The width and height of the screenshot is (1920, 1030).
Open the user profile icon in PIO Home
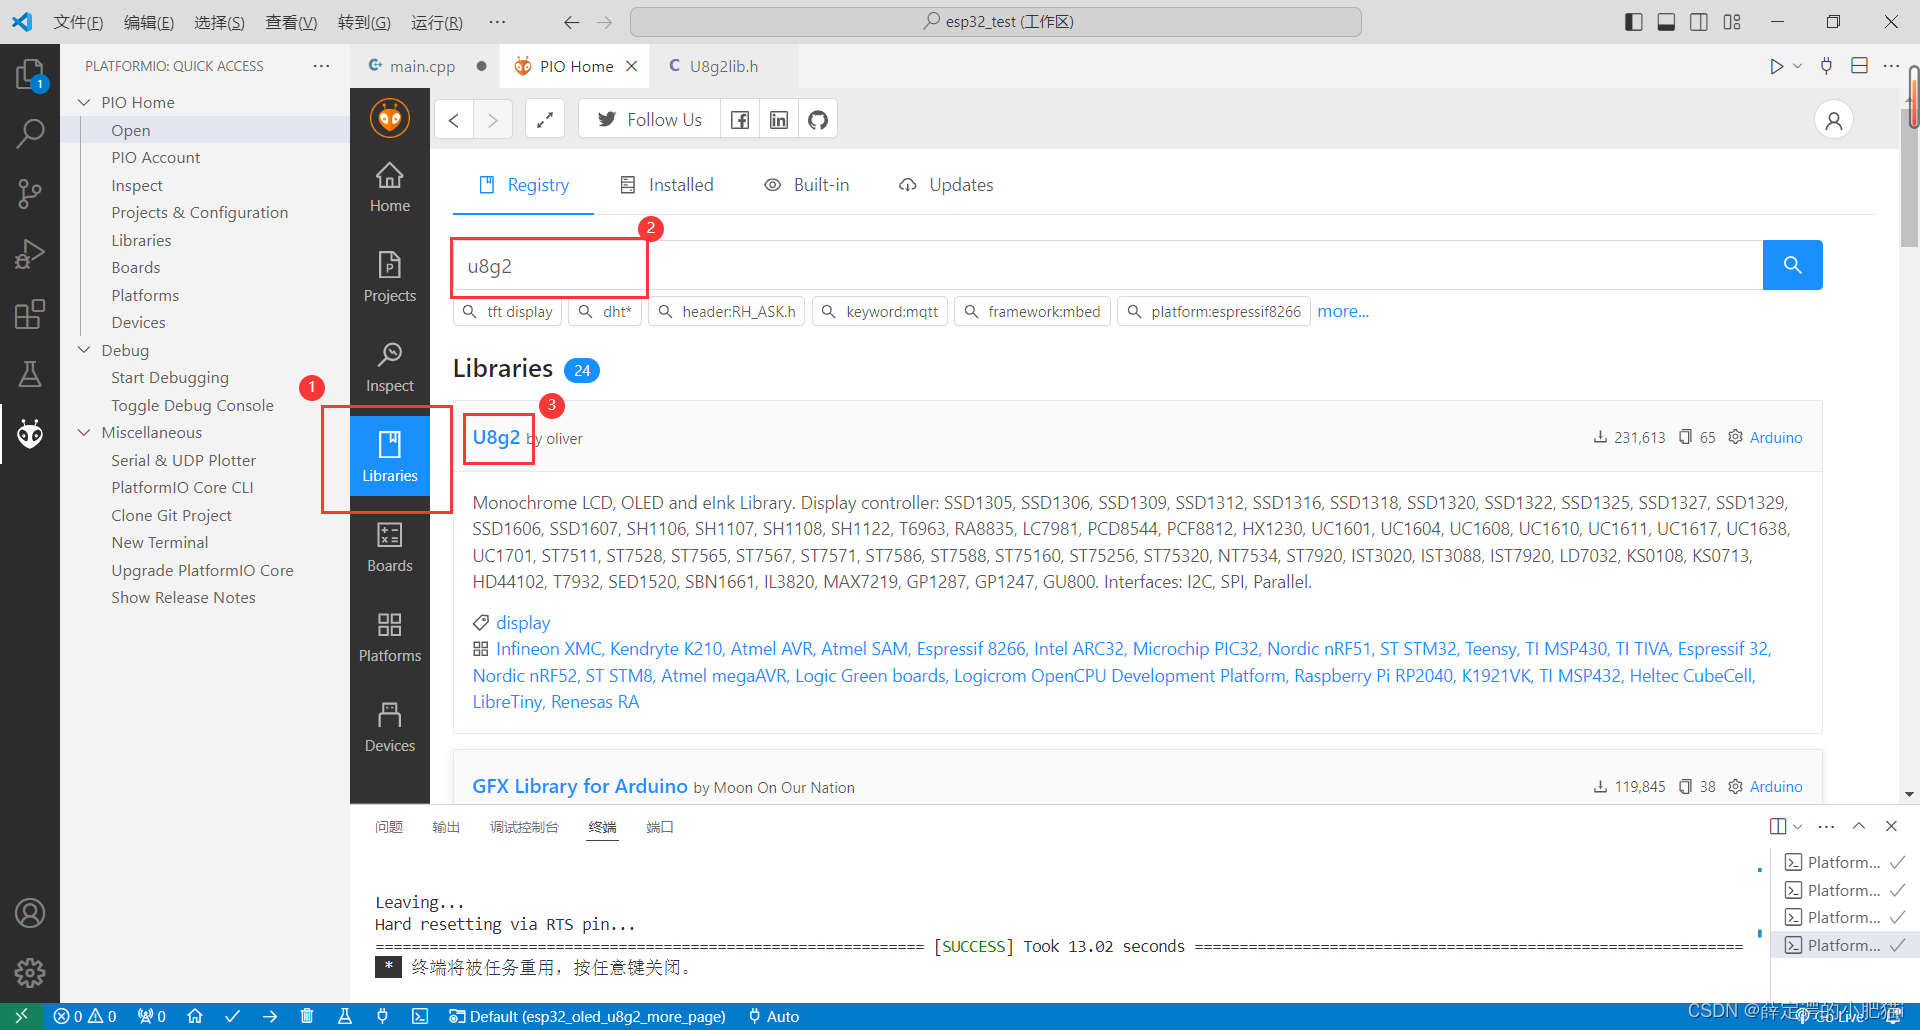click(1834, 121)
